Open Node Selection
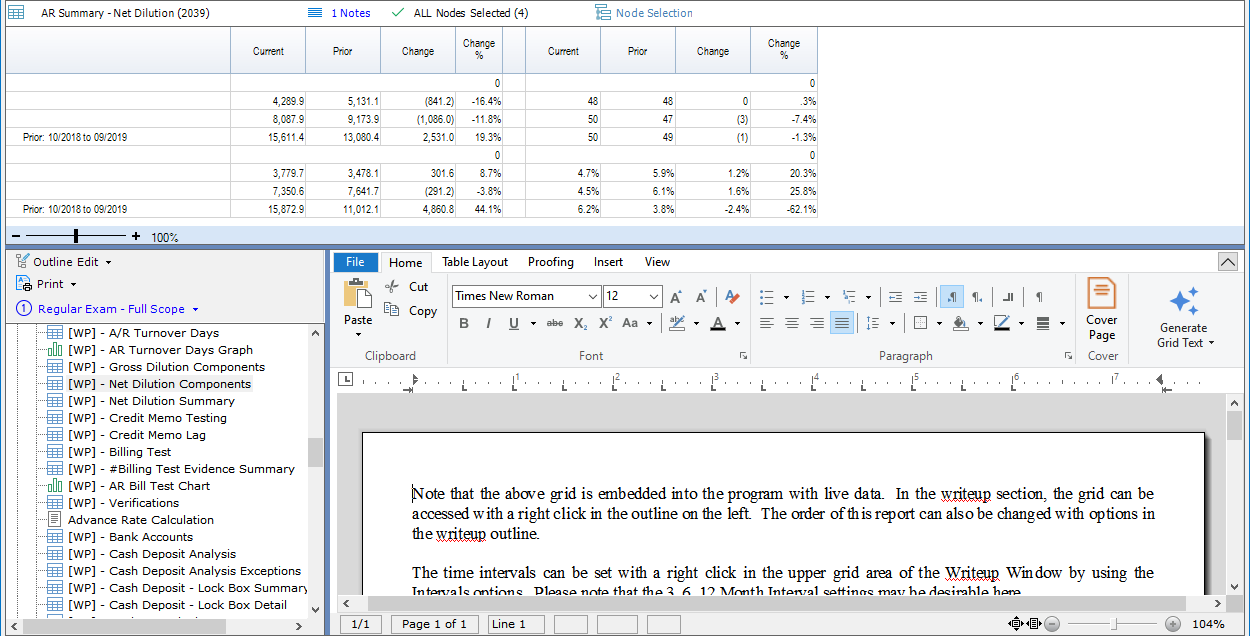1250x636 pixels. [x=651, y=13]
